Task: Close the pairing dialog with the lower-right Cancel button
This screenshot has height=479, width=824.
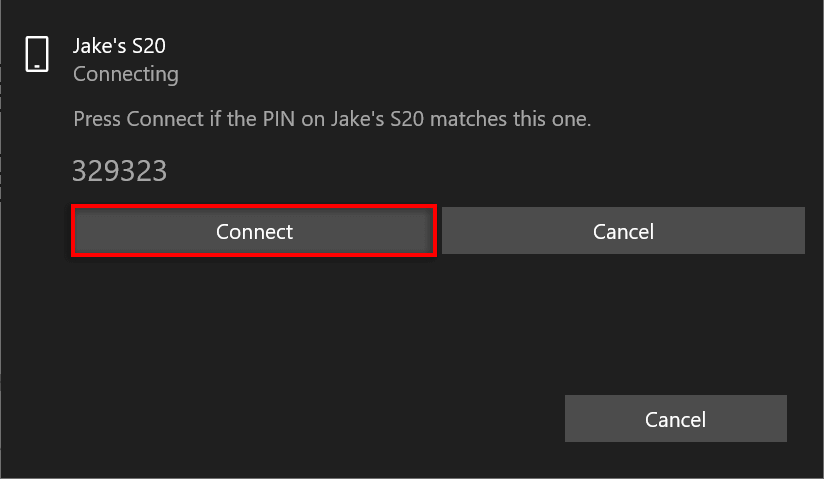Action: [676, 419]
